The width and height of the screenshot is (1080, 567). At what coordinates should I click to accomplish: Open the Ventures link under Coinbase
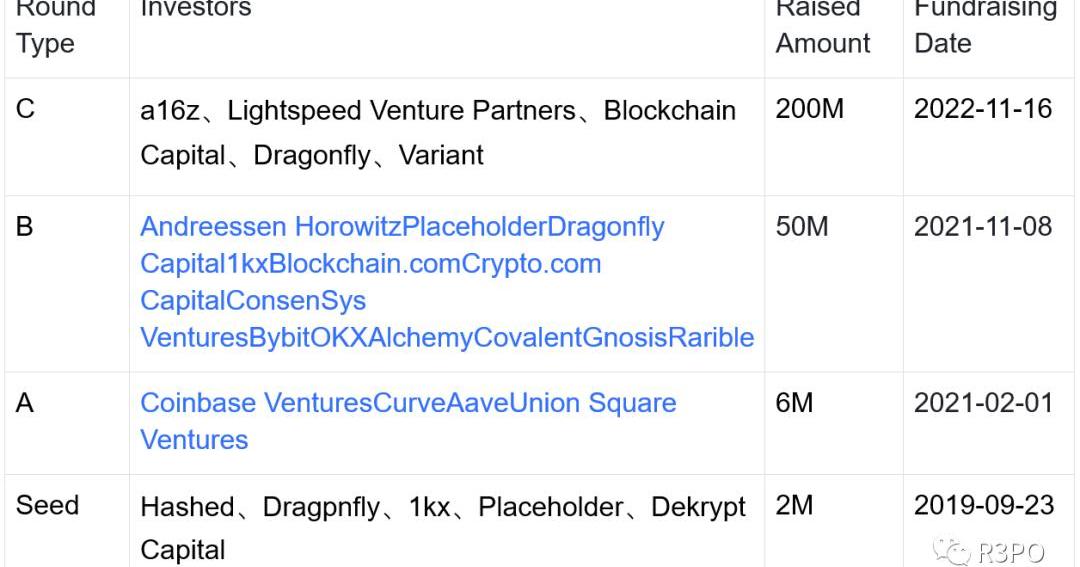194,440
